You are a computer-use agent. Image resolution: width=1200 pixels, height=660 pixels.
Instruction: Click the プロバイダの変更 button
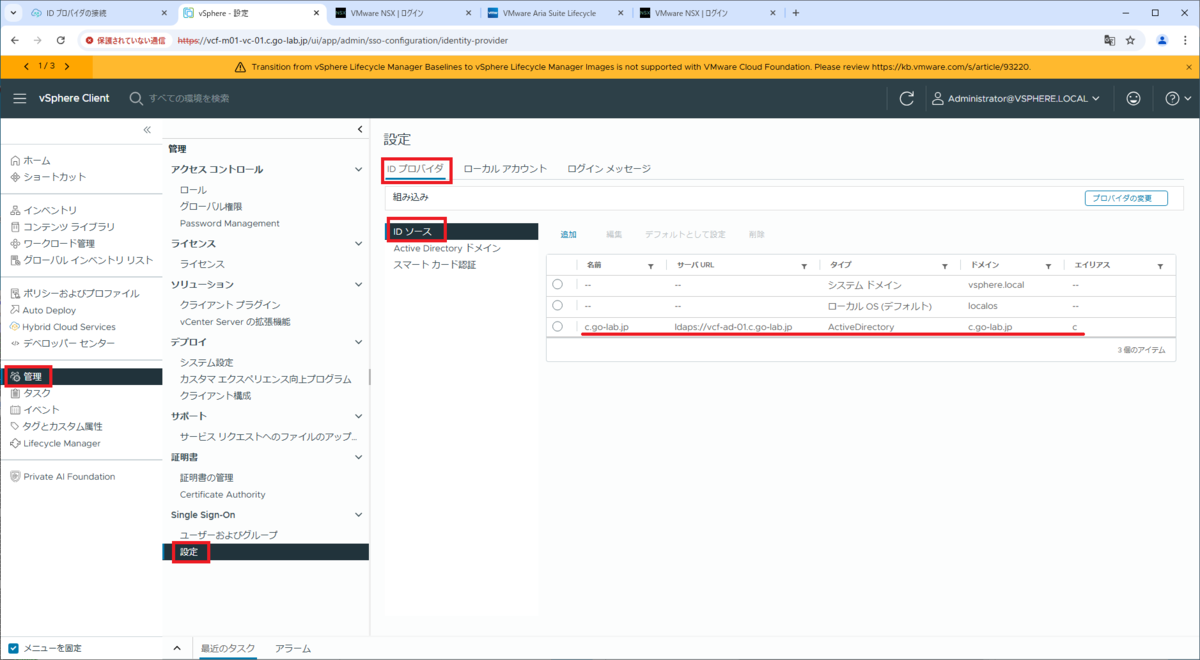click(x=1126, y=198)
